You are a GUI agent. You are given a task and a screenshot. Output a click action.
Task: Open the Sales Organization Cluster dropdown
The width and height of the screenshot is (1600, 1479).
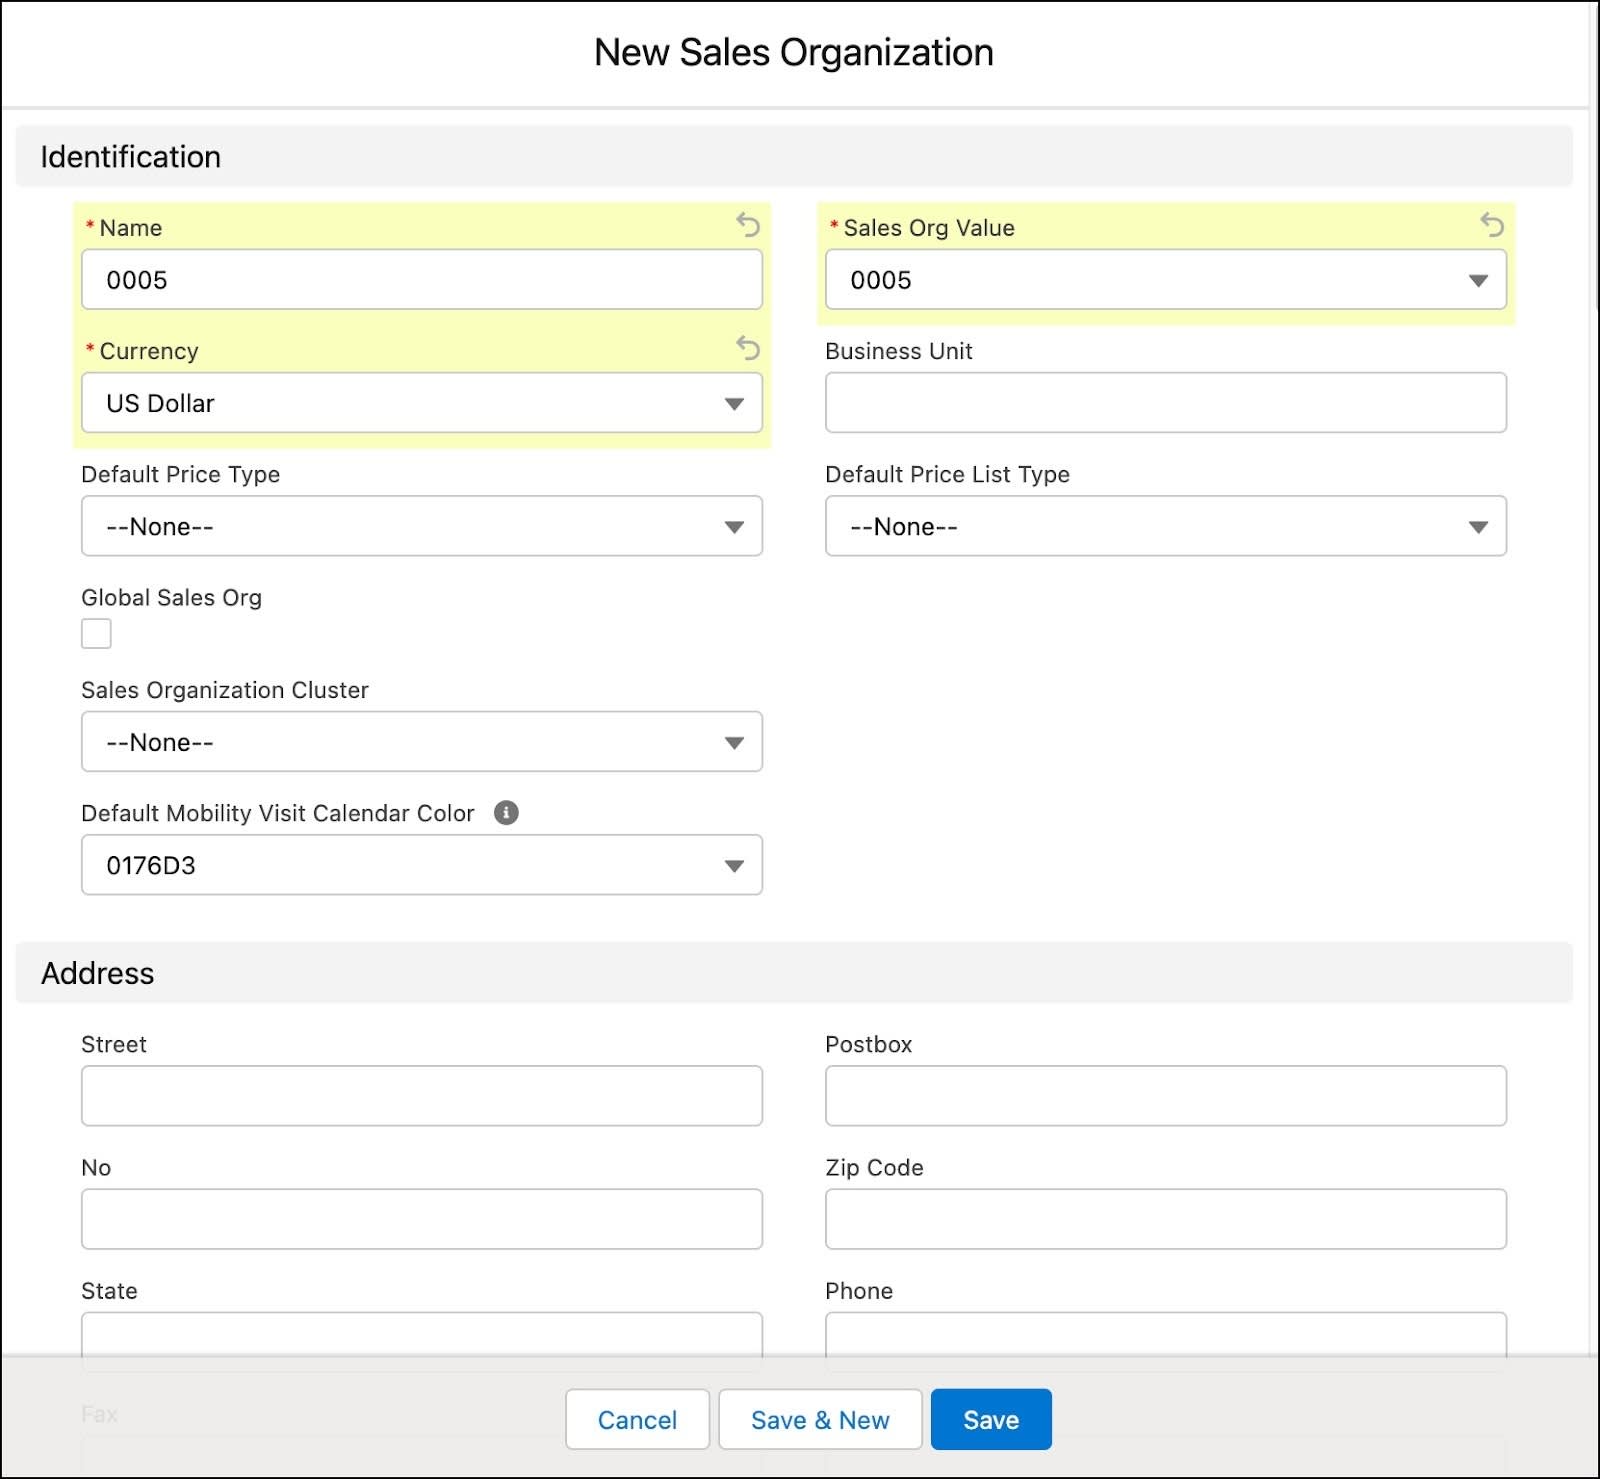[735, 742]
